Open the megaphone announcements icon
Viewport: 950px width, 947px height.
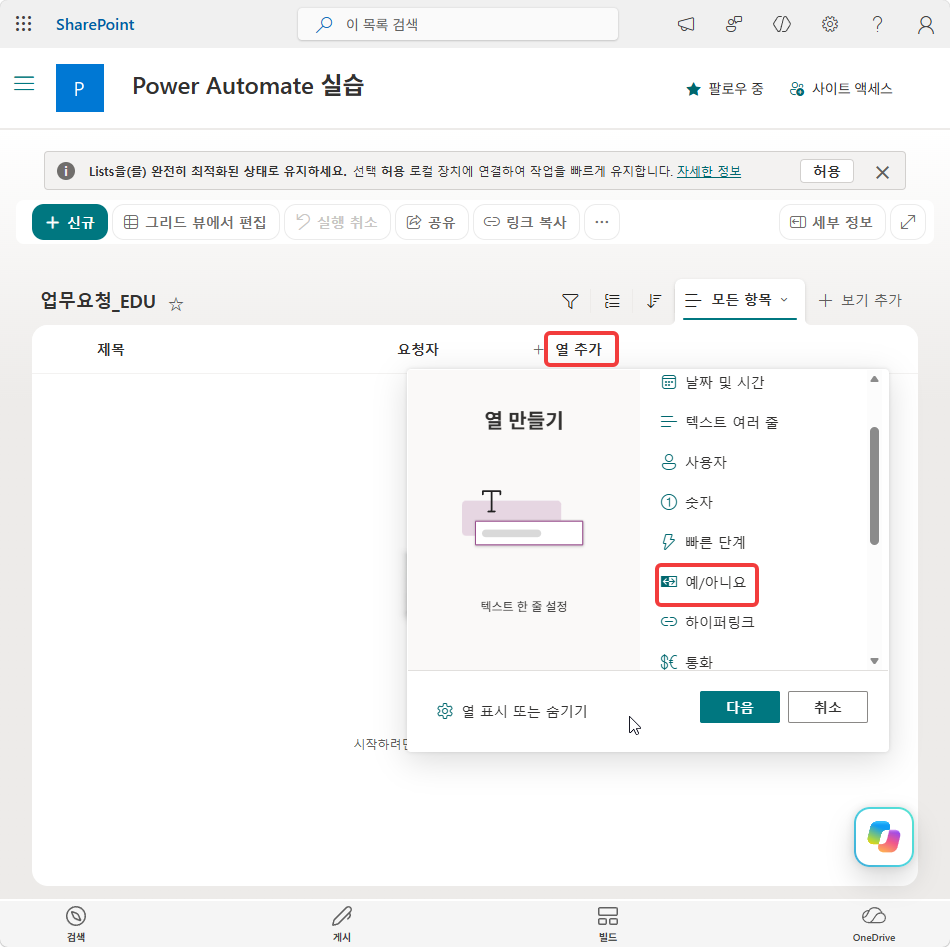coord(686,24)
